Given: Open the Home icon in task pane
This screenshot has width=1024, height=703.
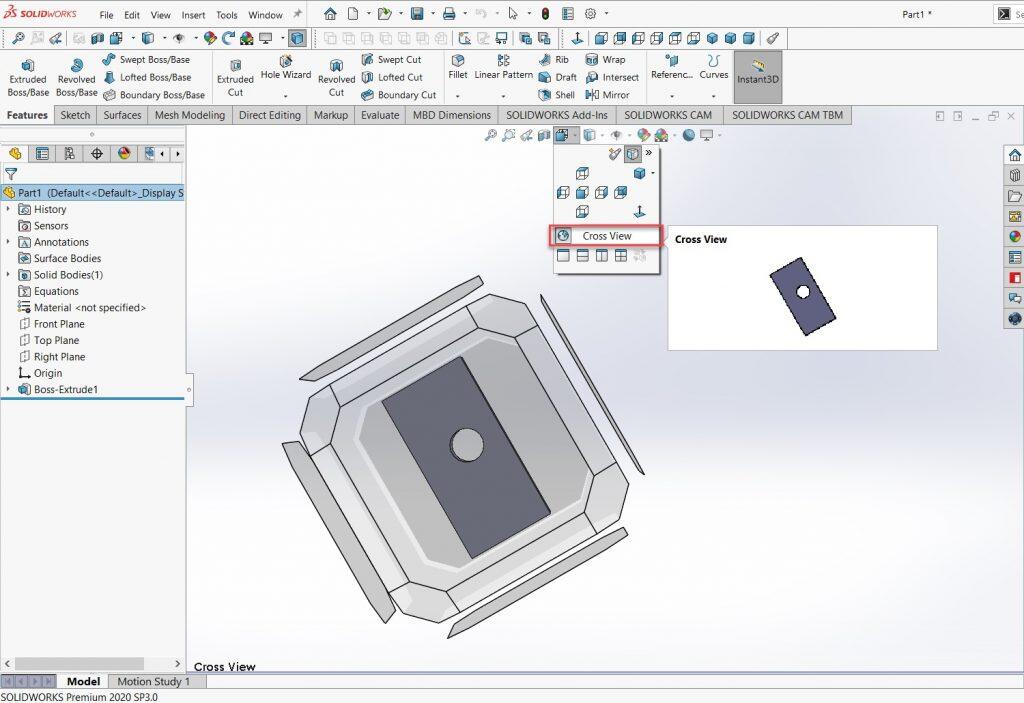Looking at the screenshot, I should pyautogui.click(x=1014, y=155).
